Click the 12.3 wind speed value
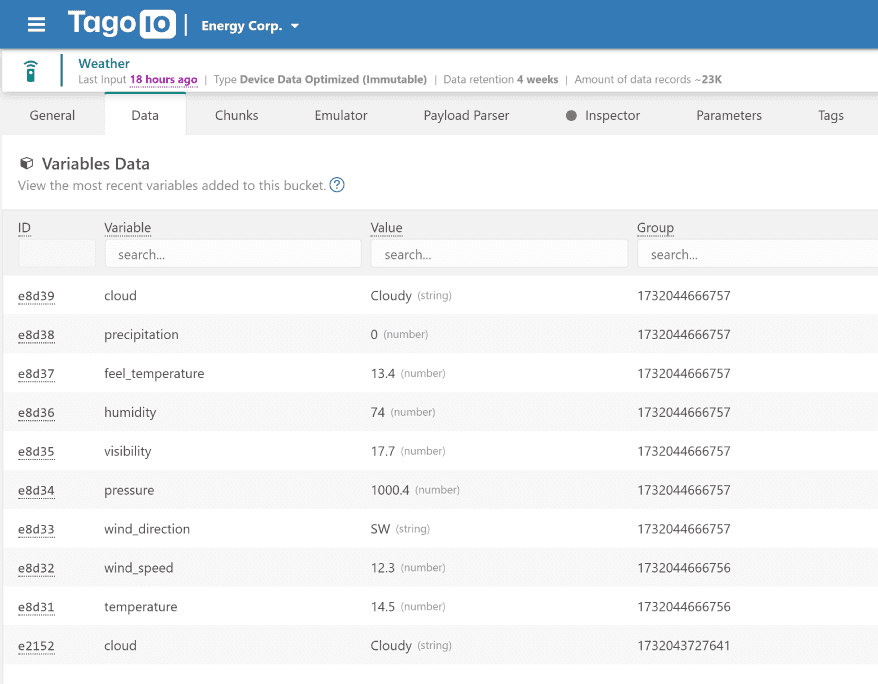The height and width of the screenshot is (684, 878). click(x=382, y=568)
